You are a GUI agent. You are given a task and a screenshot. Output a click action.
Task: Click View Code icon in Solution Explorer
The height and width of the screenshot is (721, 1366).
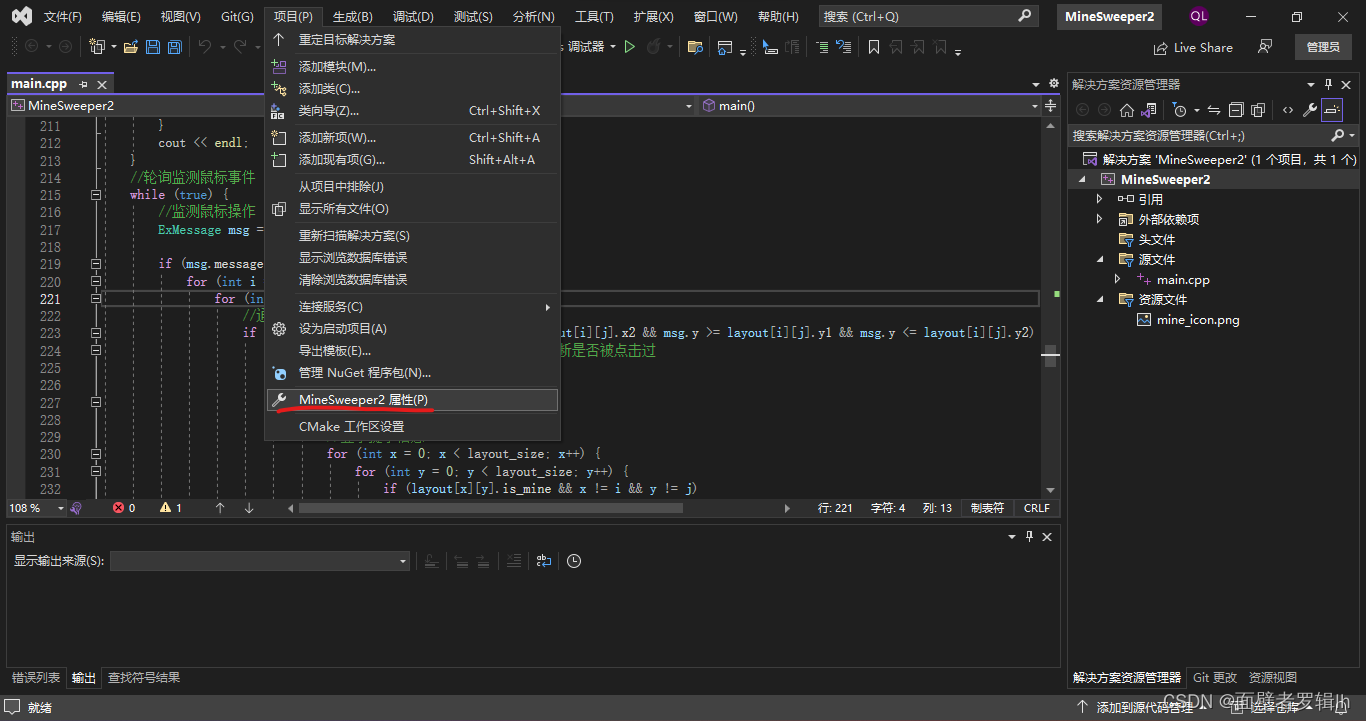point(1288,110)
